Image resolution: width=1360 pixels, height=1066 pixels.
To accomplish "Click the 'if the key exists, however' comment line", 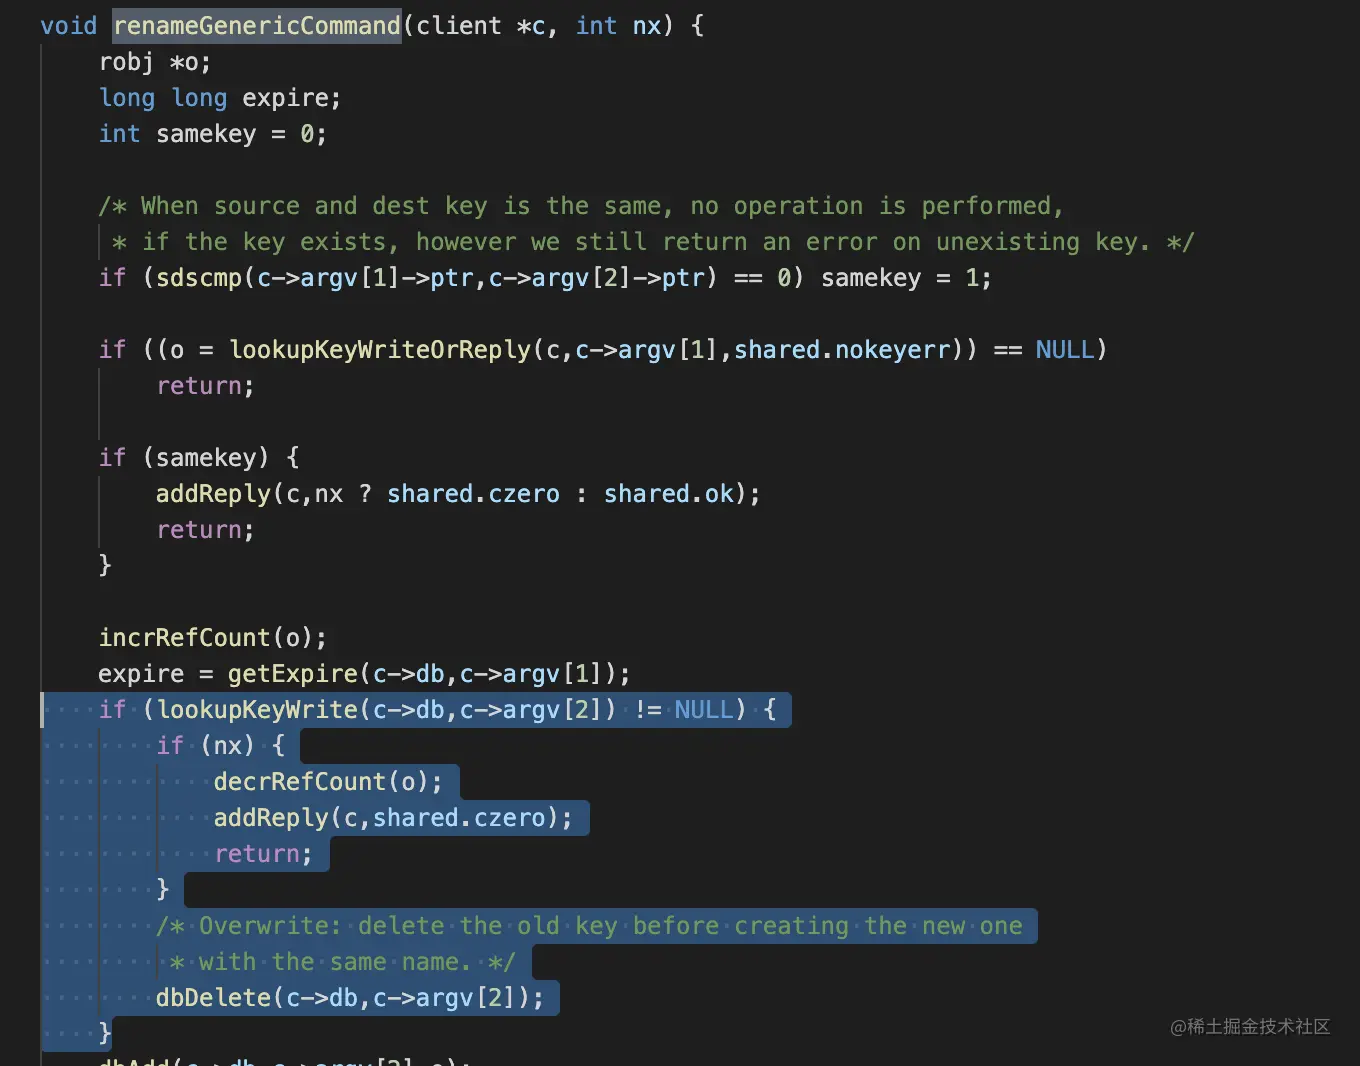I will (653, 242).
